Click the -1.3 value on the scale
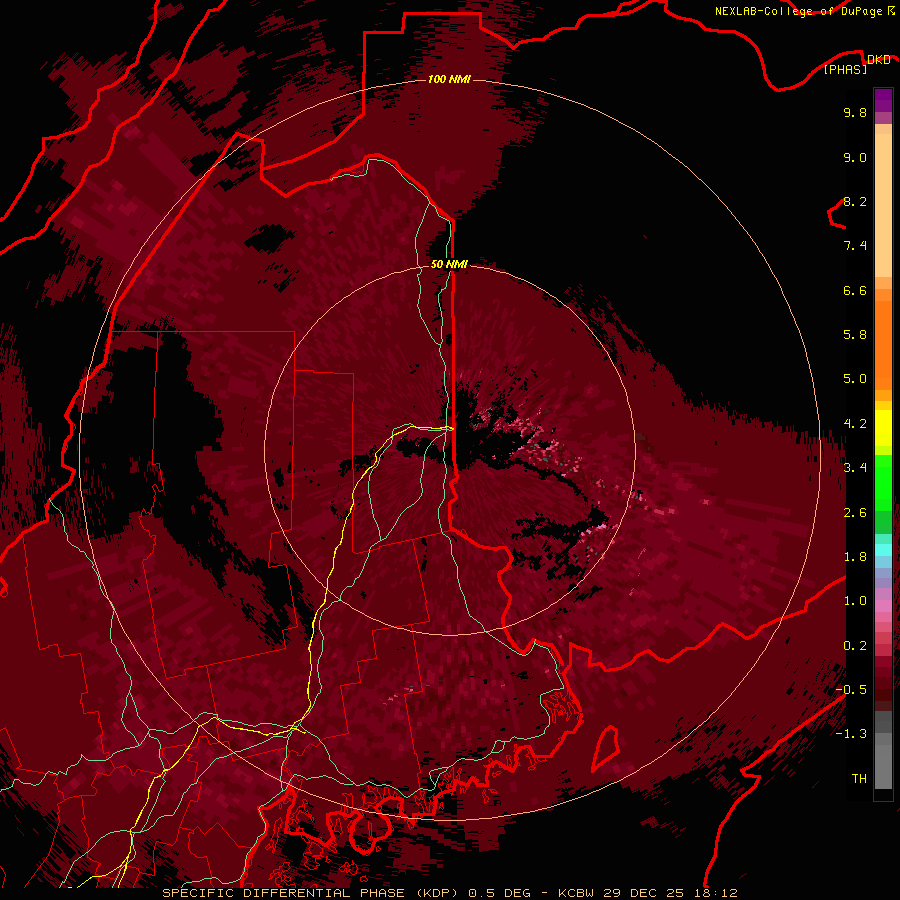 [851, 734]
